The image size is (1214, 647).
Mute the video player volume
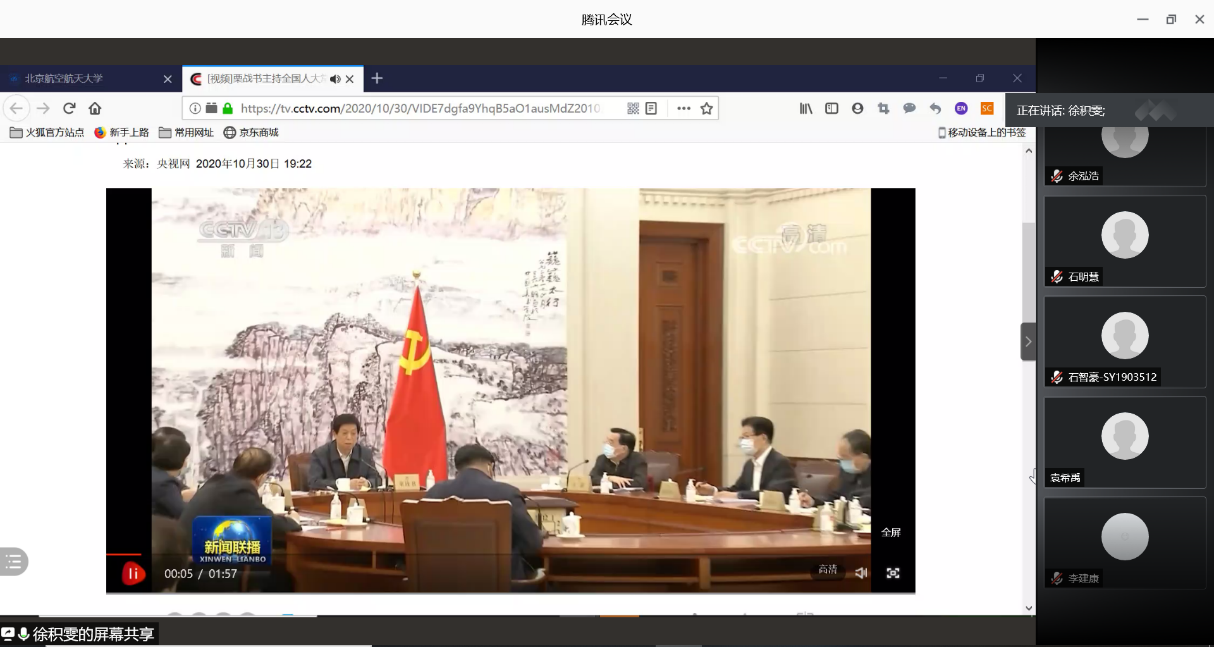(x=861, y=573)
